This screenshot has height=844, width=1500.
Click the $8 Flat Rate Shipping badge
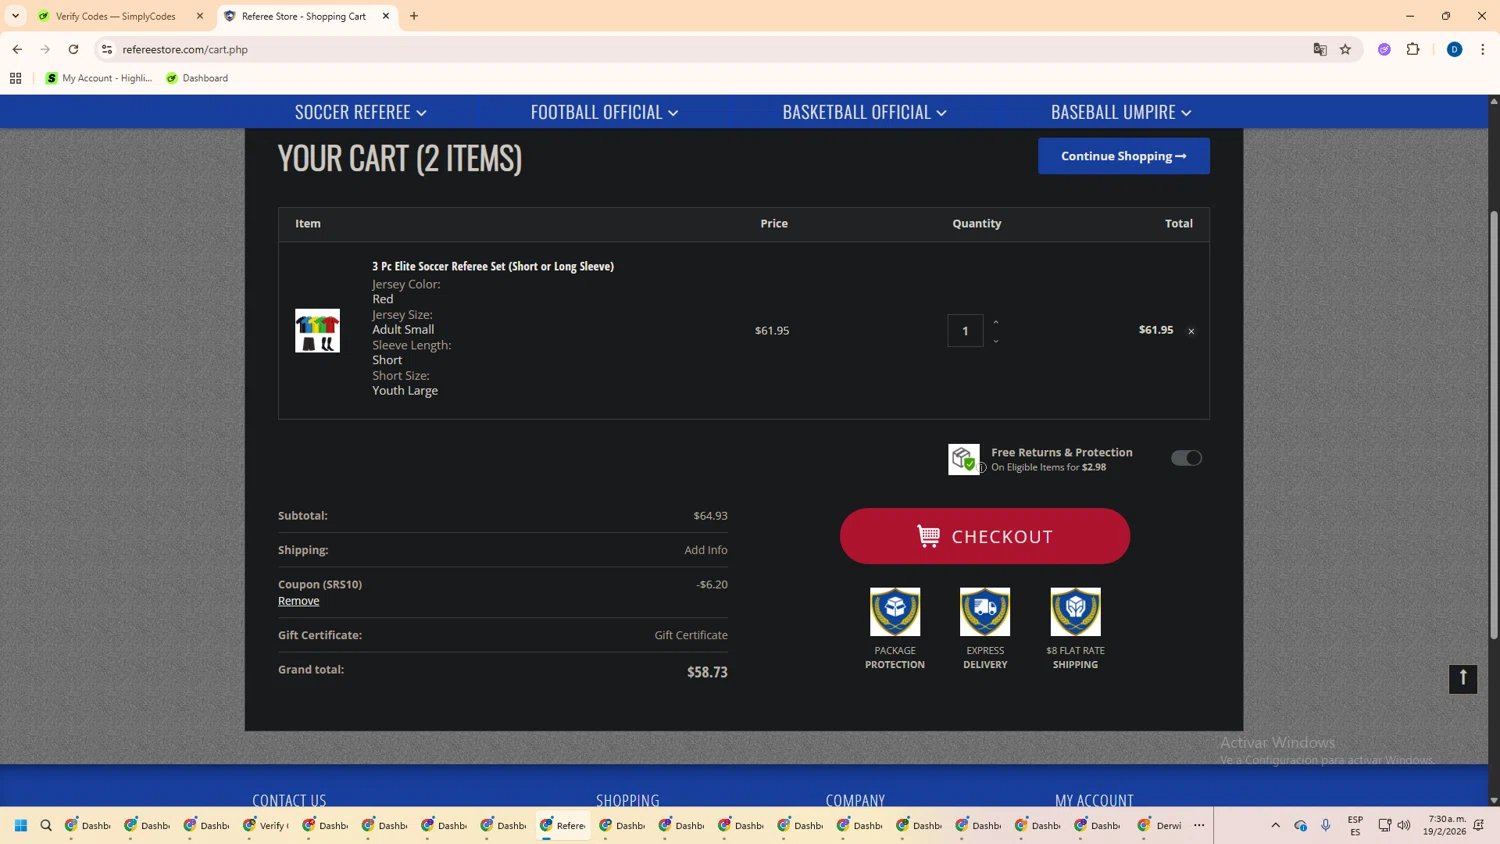[1075, 612]
